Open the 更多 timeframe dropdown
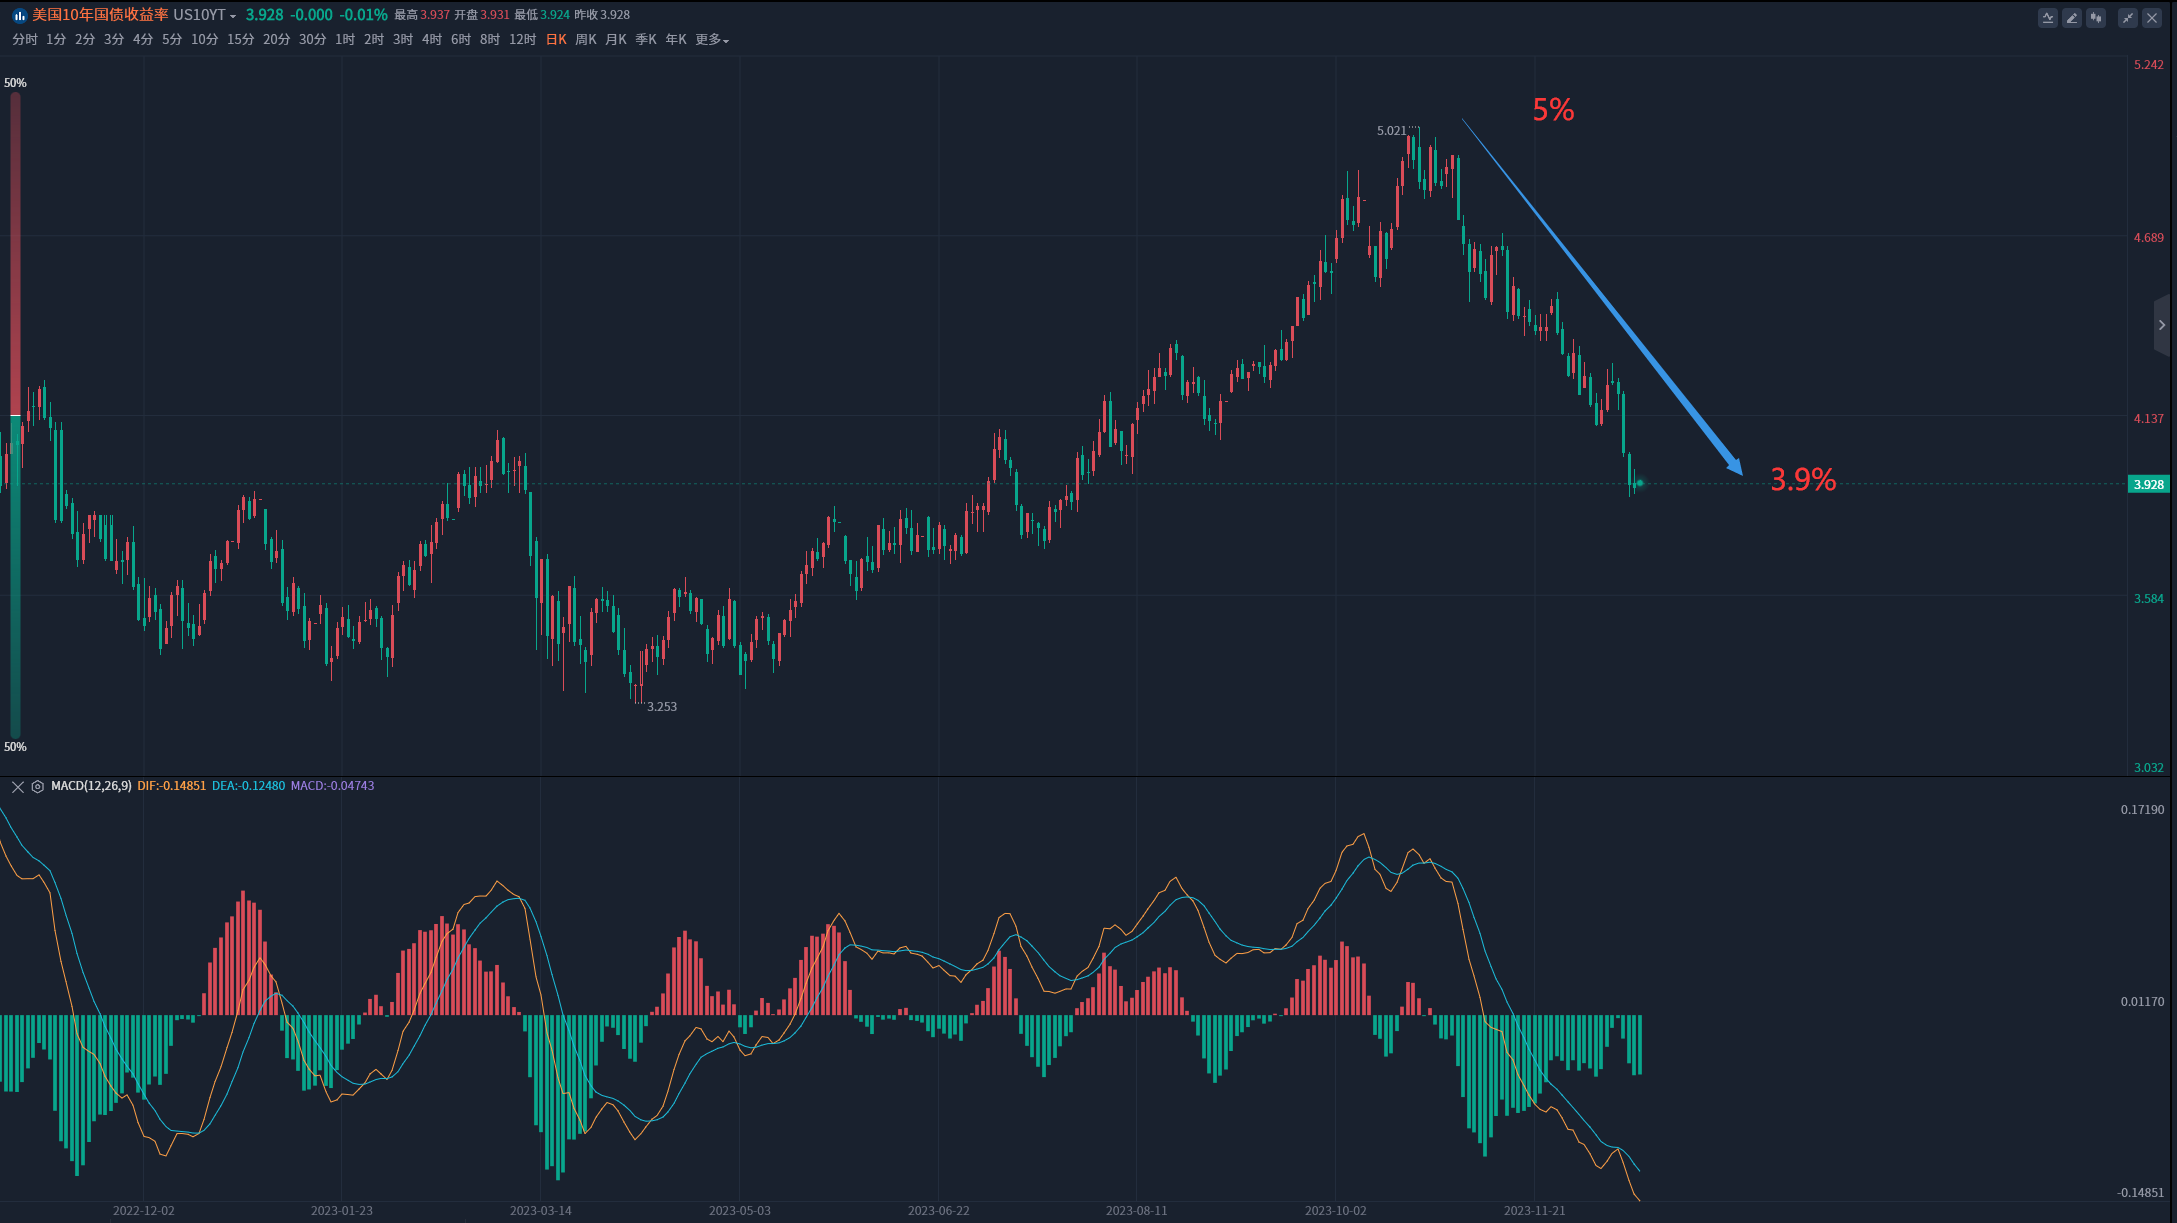This screenshot has height=1223, width=2177. [712, 40]
